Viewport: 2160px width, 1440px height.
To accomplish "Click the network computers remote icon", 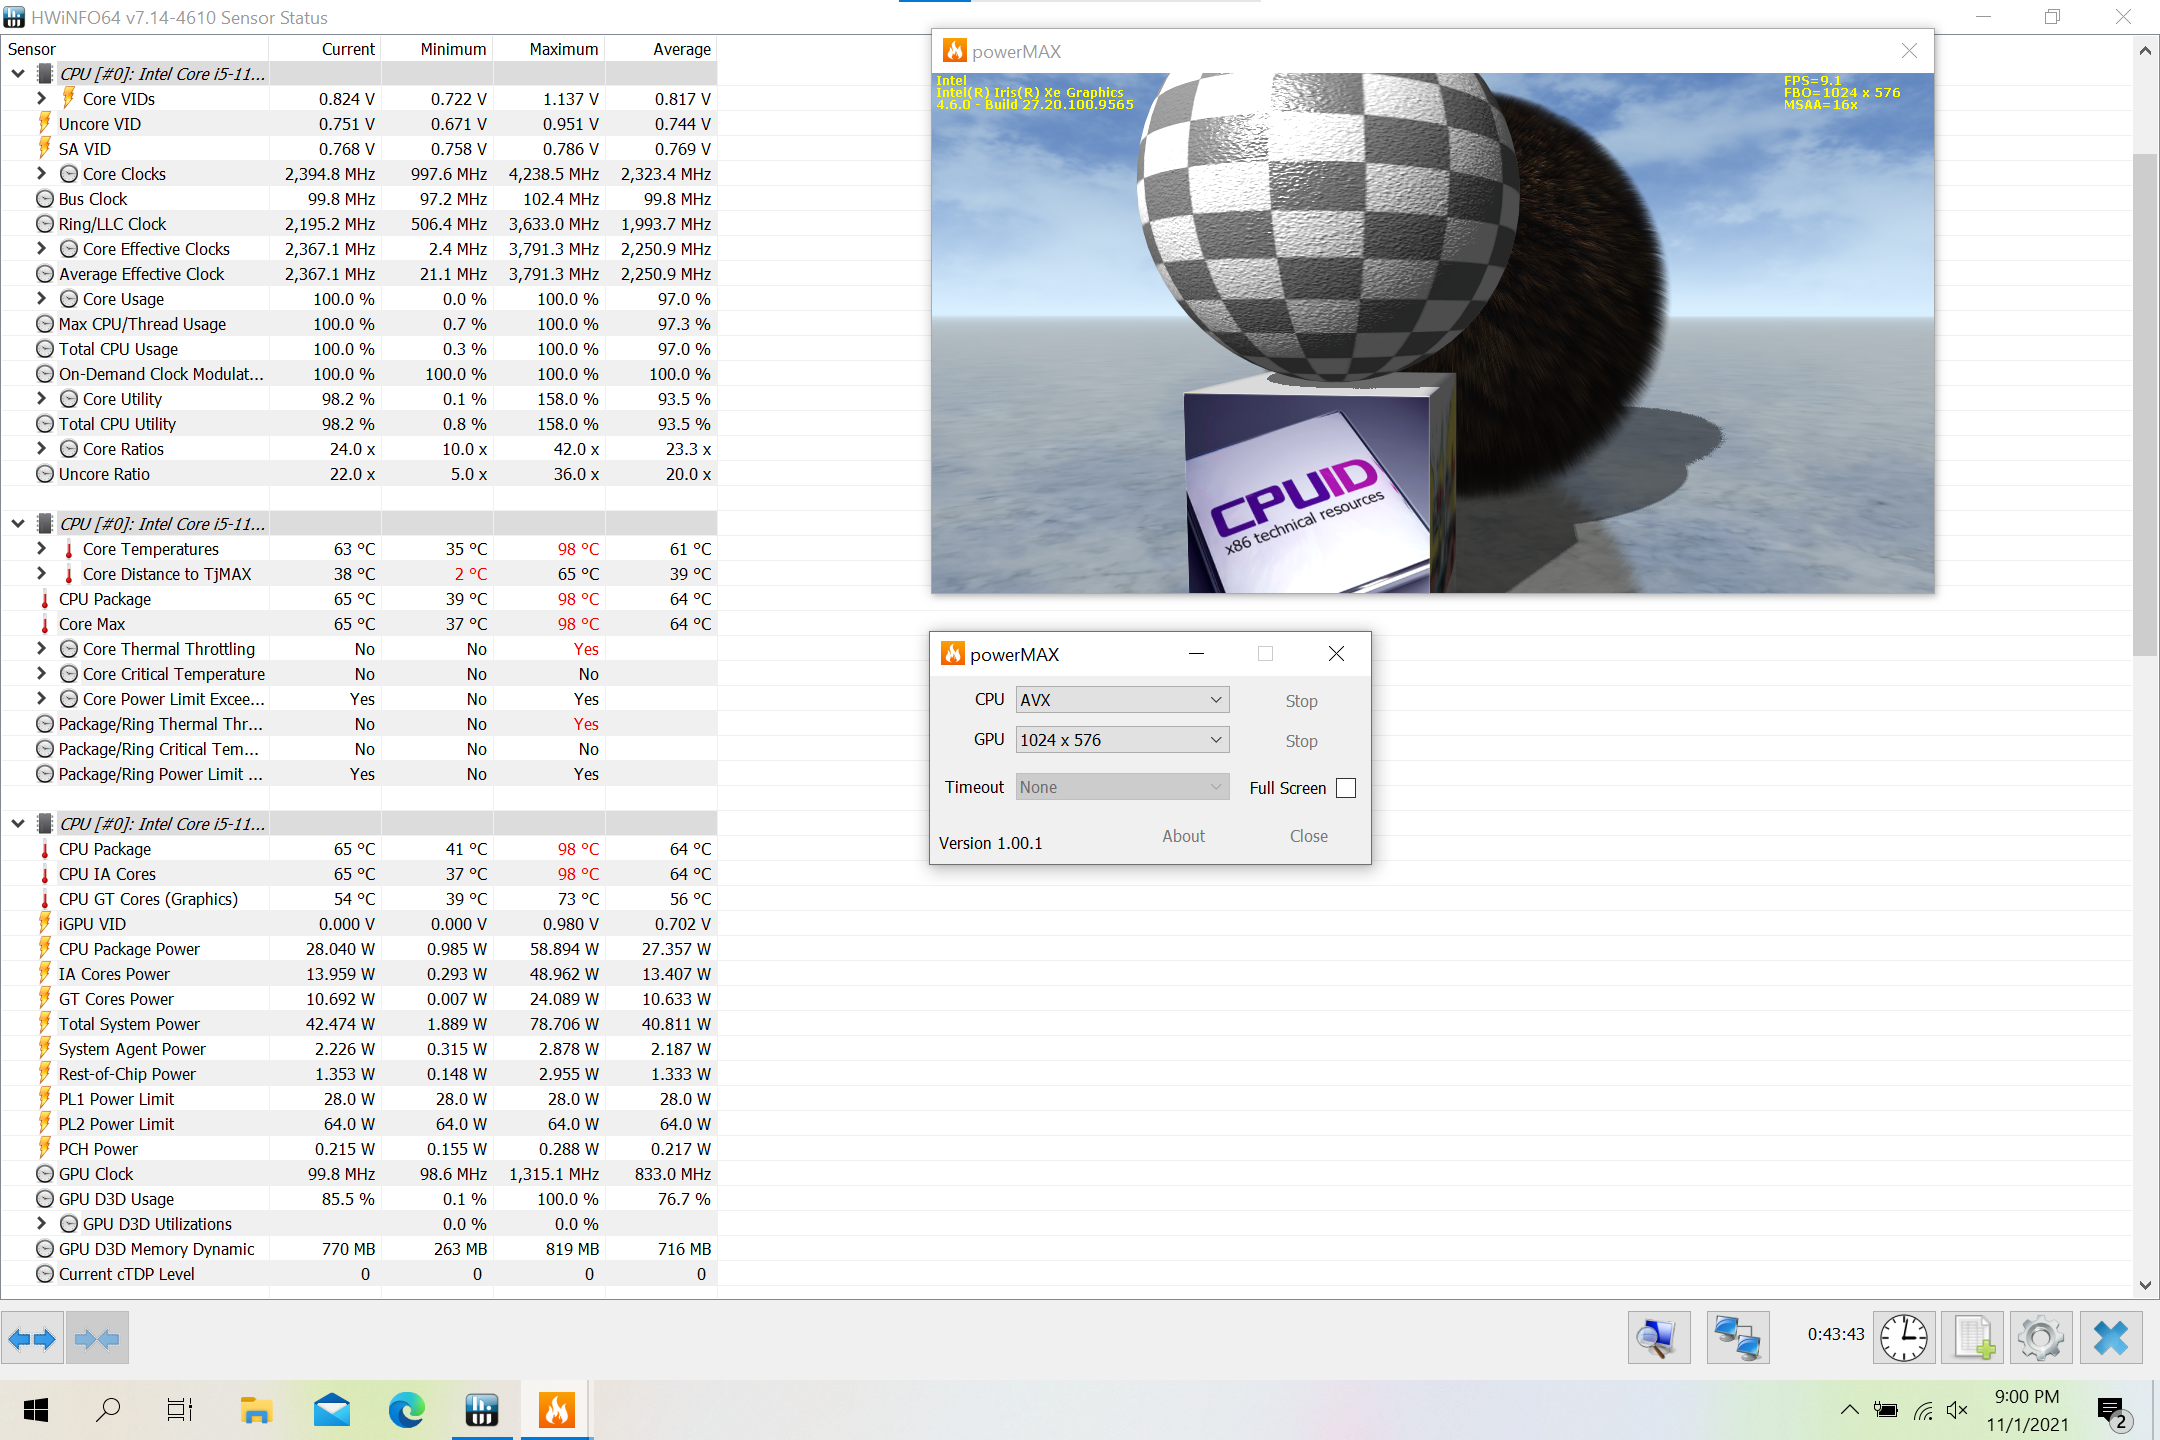I will point(1737,1338).
